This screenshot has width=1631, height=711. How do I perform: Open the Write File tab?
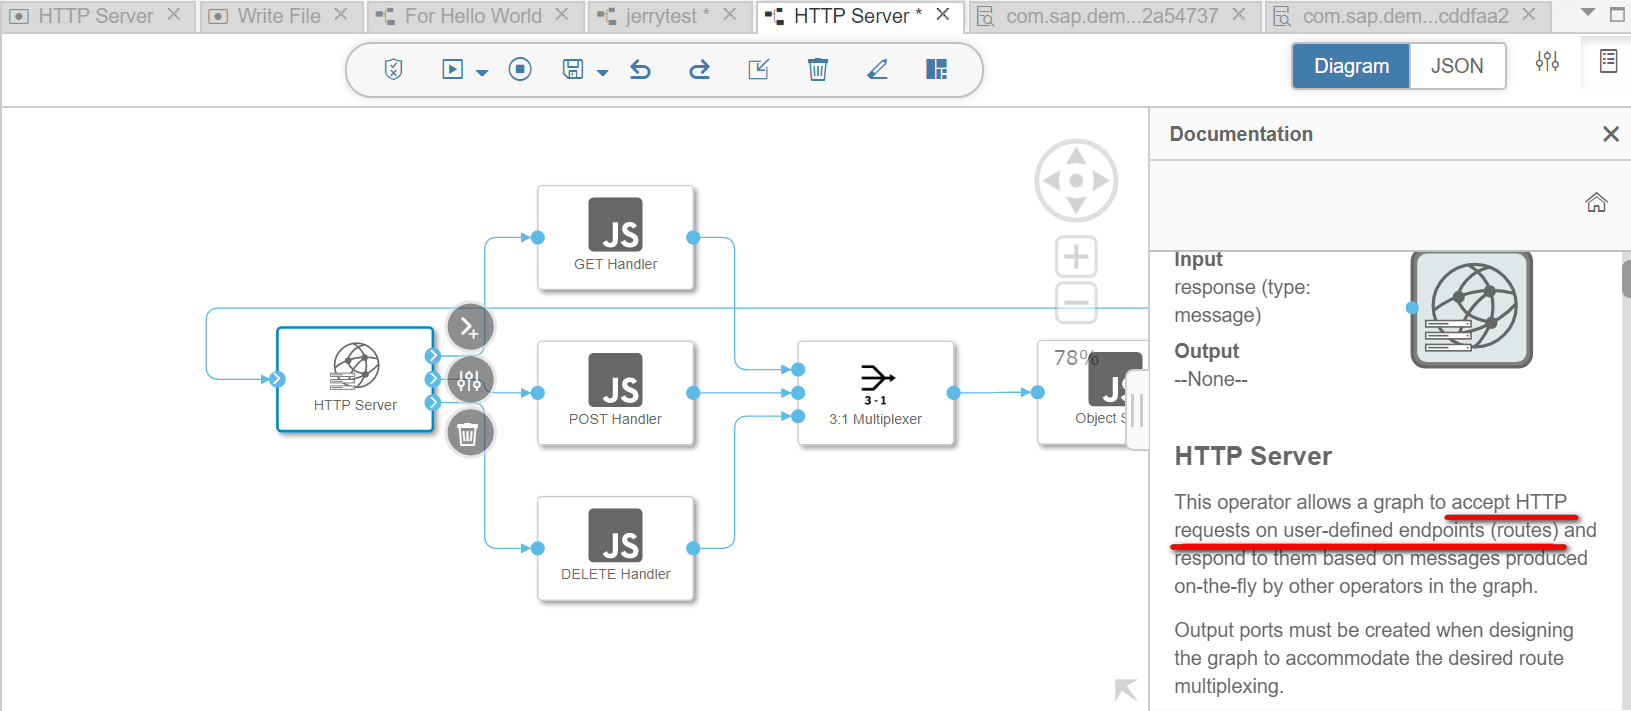pos(279,16)
